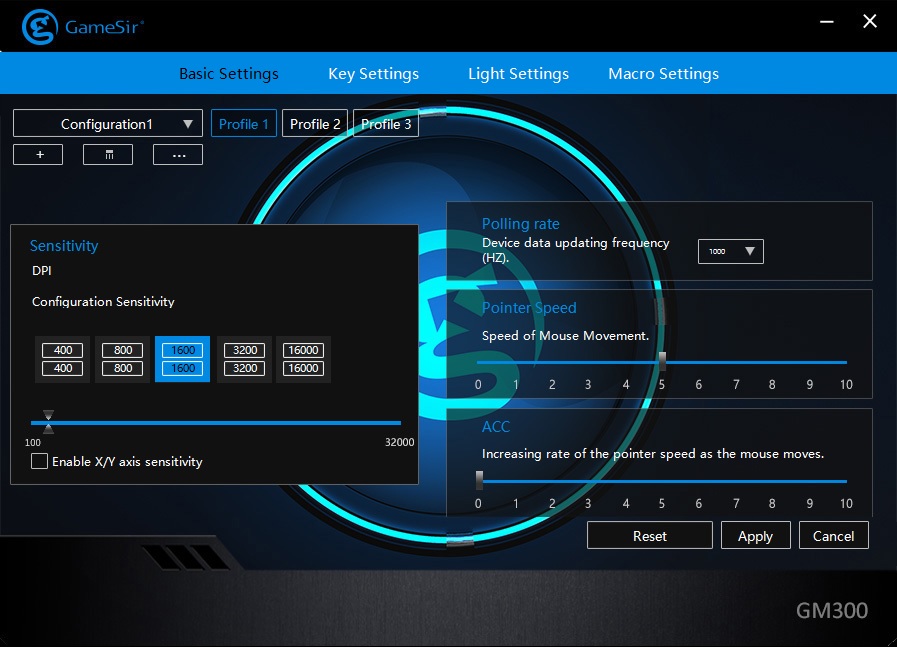This screenshot has width=897, height=647.
Task: Go to the Light Settings tab
Action: (x=518, y=74)
